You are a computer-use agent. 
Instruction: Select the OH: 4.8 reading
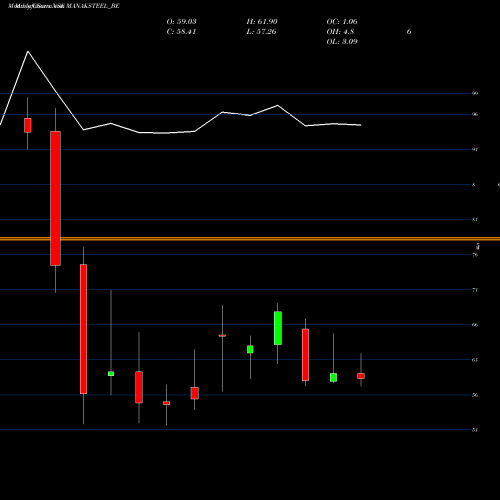[x=340, y=32]
